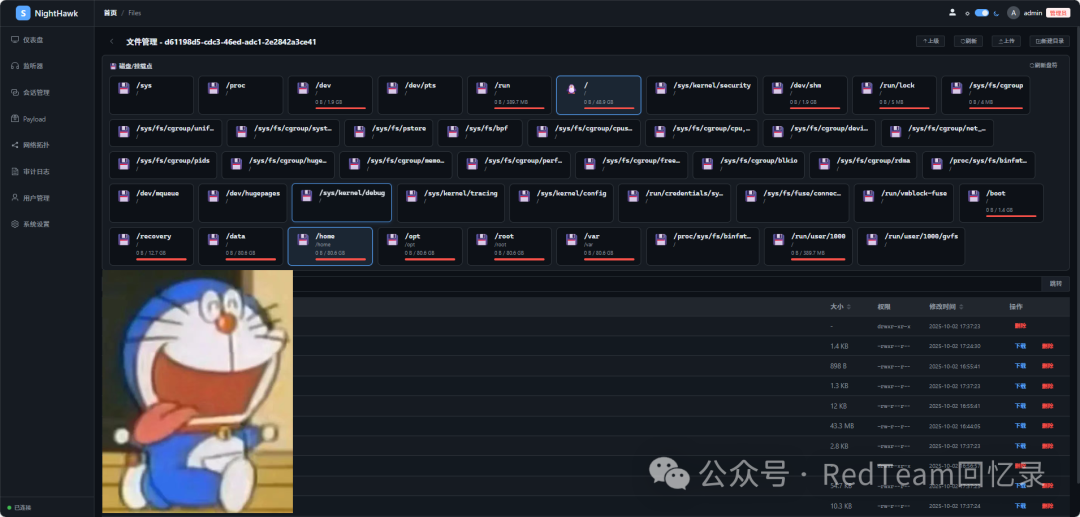Image resolution: width=1080 pixels, height=517 pixels.
Task: Go to 审计日志 in the sidebar
Action: coord(36,171)
